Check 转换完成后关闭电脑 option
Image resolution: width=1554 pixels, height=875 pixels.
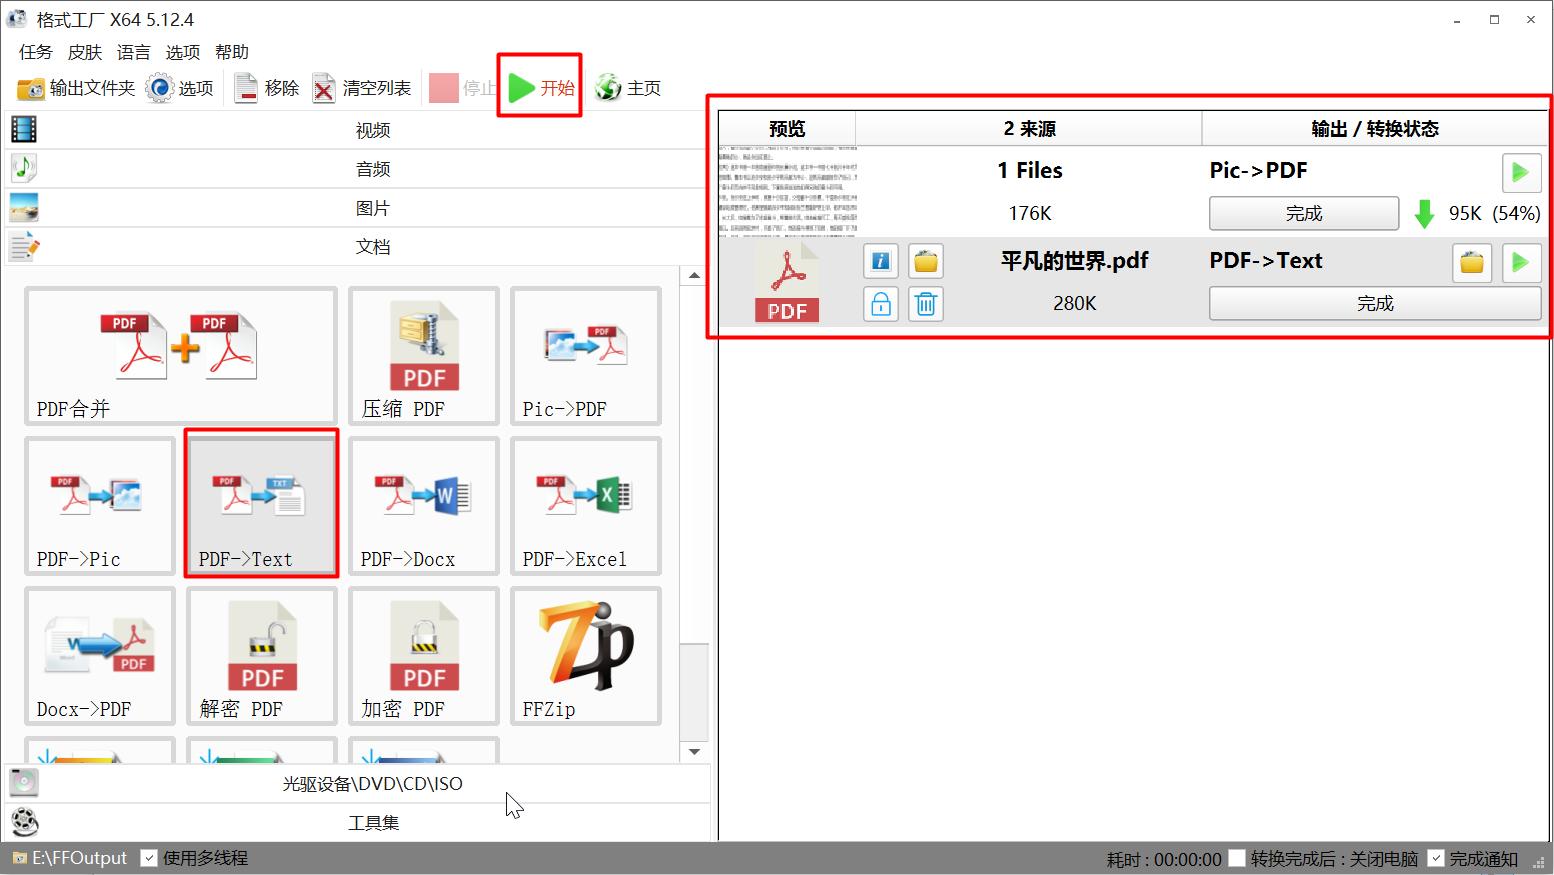pyautogui.click(x=1237, y=857)
